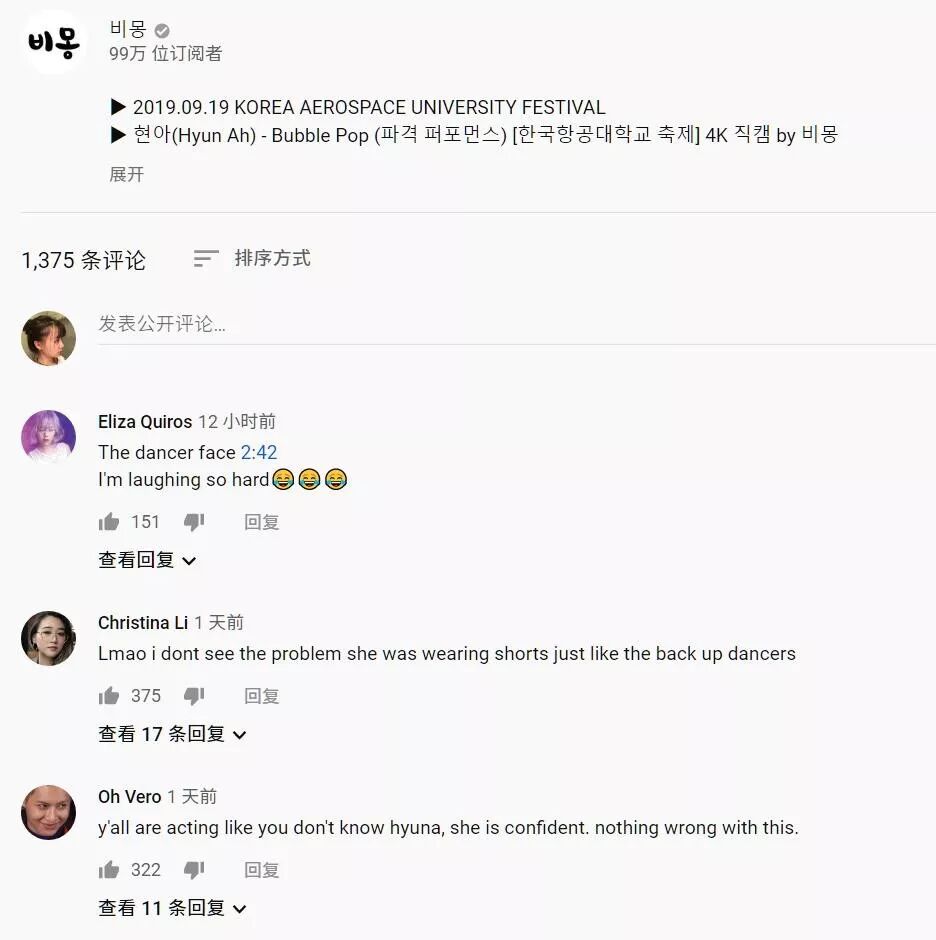This screenshot has height=940, width=936.
Task: Dislike Christina Li's comment
Action: pyautogui.click(x=194, y=696)
